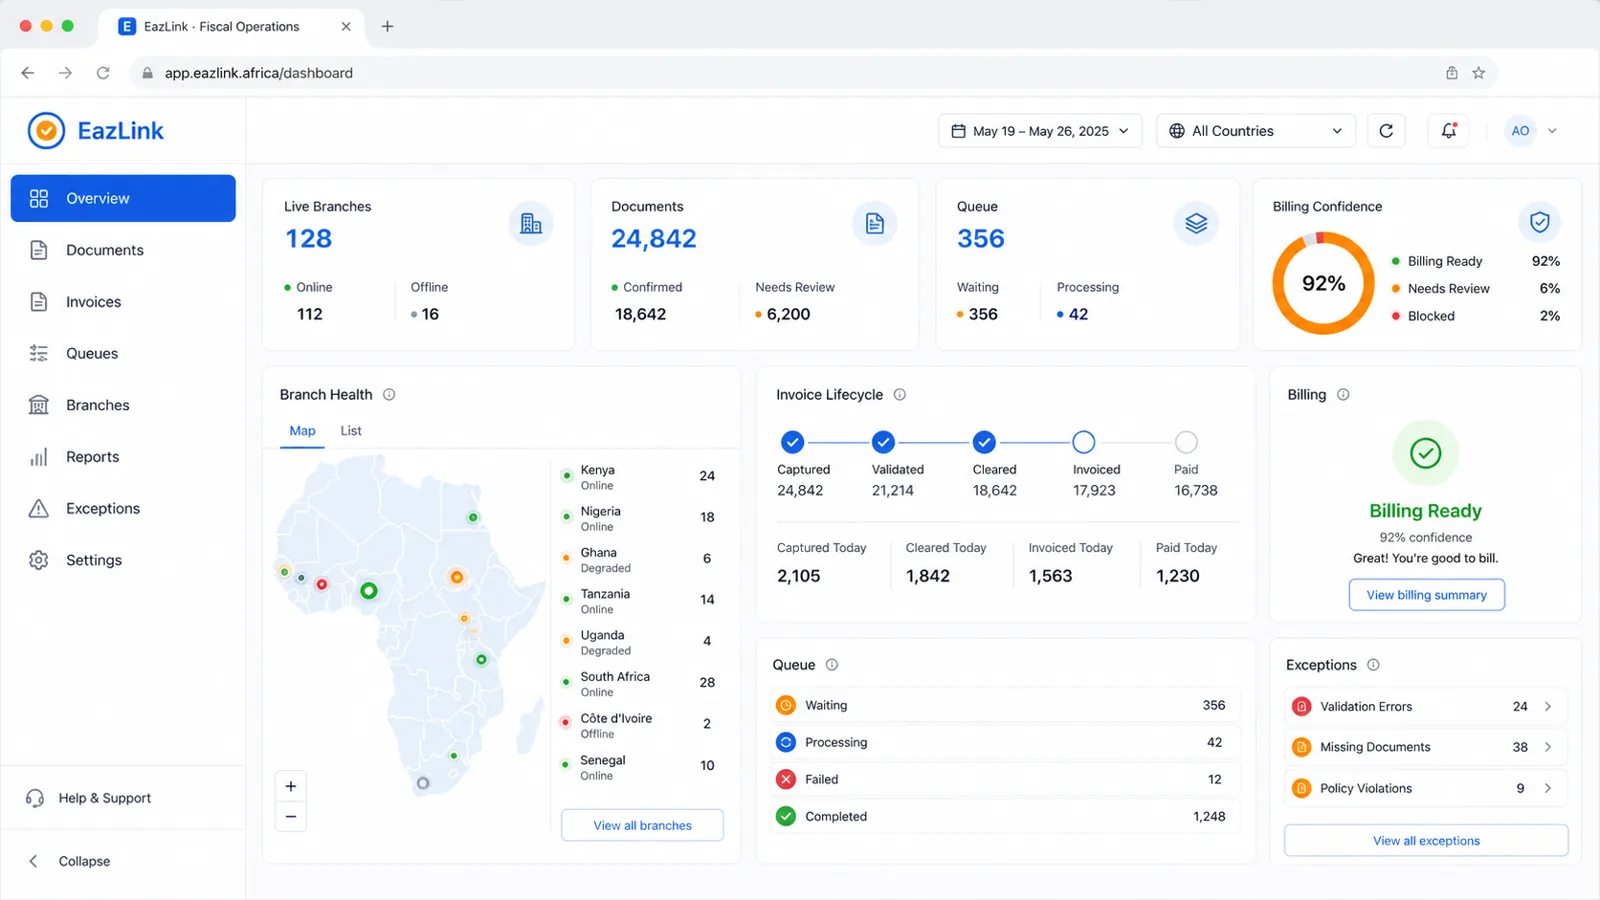The height and width of the screenshot is (900, 1600).
Task: Switch to the List tab
Action: click(x=351, y=431)
